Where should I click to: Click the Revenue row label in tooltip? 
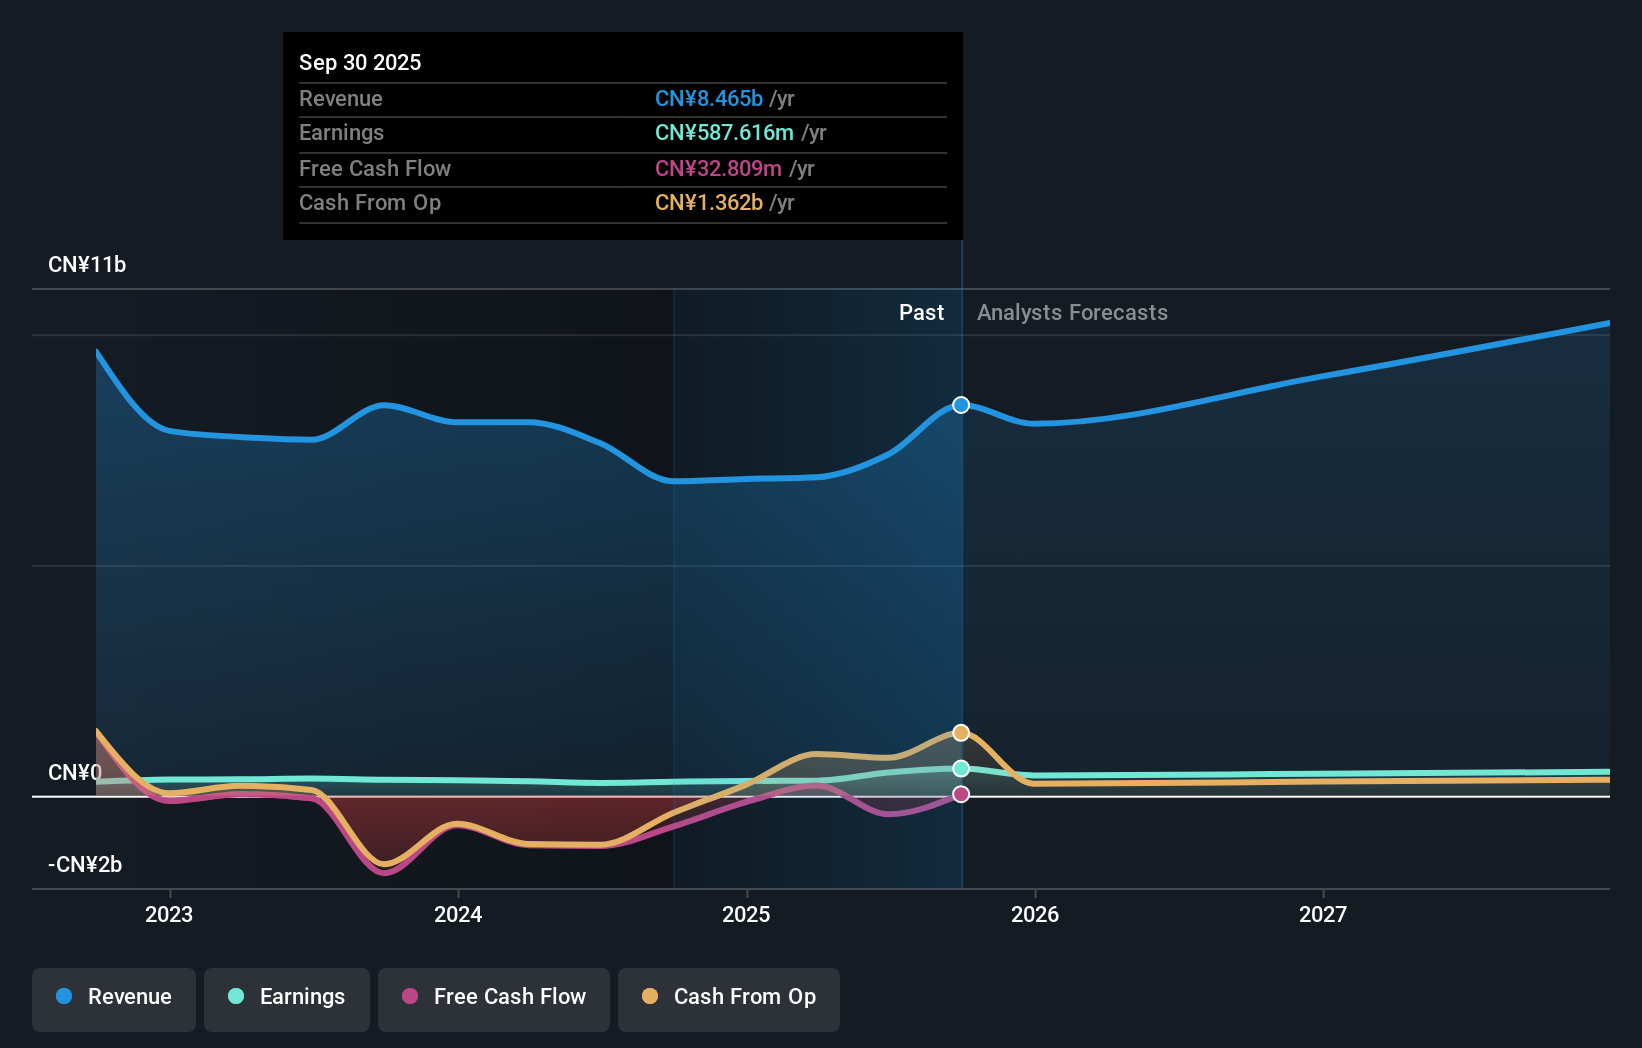pyautogui.click(x=341, y=99)
